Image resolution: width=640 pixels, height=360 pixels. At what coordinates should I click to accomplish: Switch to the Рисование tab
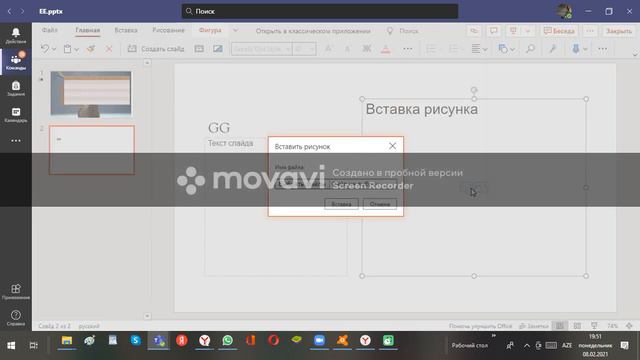click(168, 30)
